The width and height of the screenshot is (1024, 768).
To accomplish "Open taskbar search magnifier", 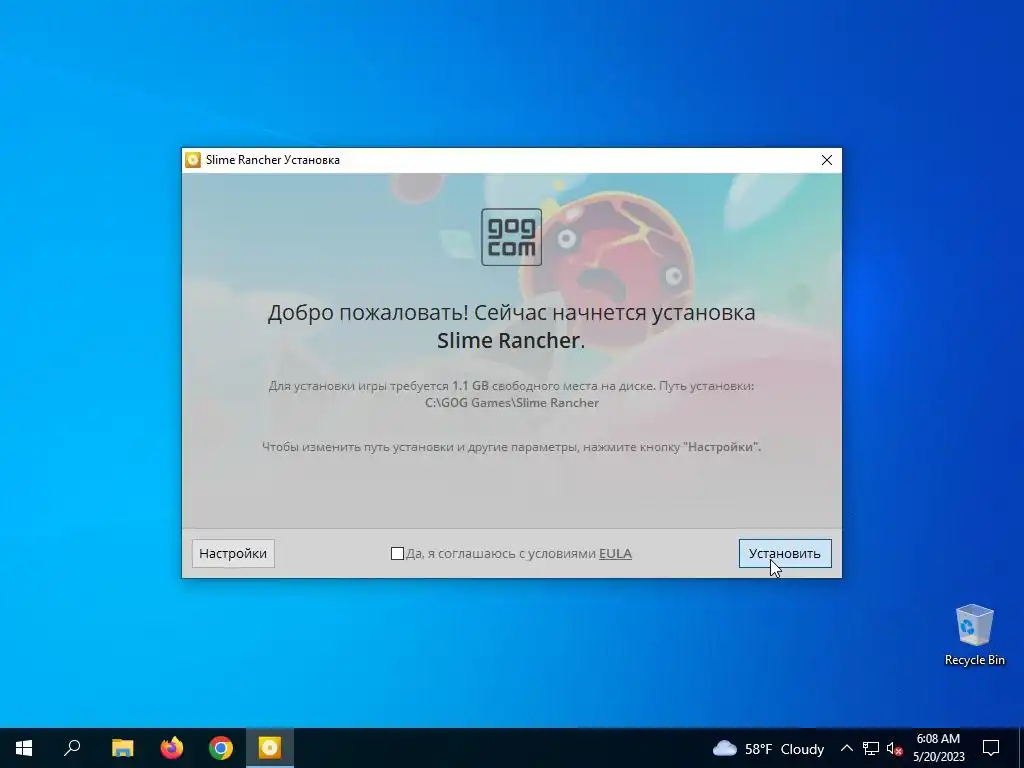I will (x=72, y=748).
